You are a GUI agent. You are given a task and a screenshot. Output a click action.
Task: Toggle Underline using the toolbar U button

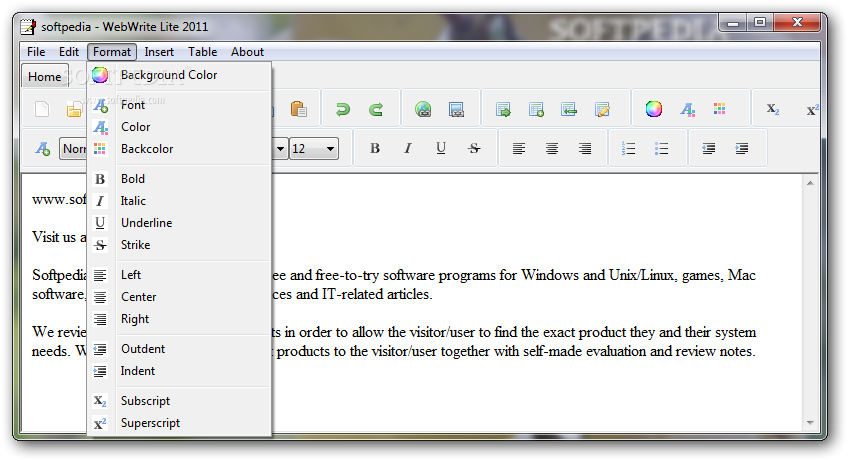(441, 148)
